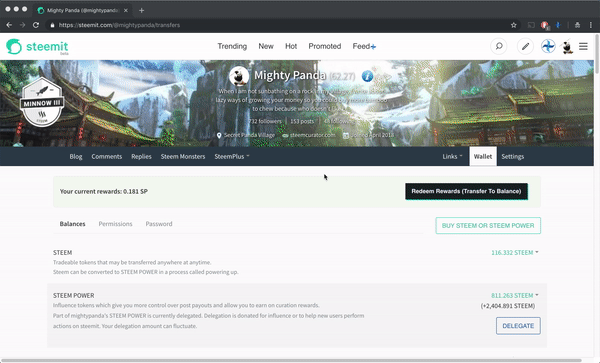The height and width of the screenshot is (363, 600).
Task: Click Buy Steem or Steem Power button
Action: 488,226
